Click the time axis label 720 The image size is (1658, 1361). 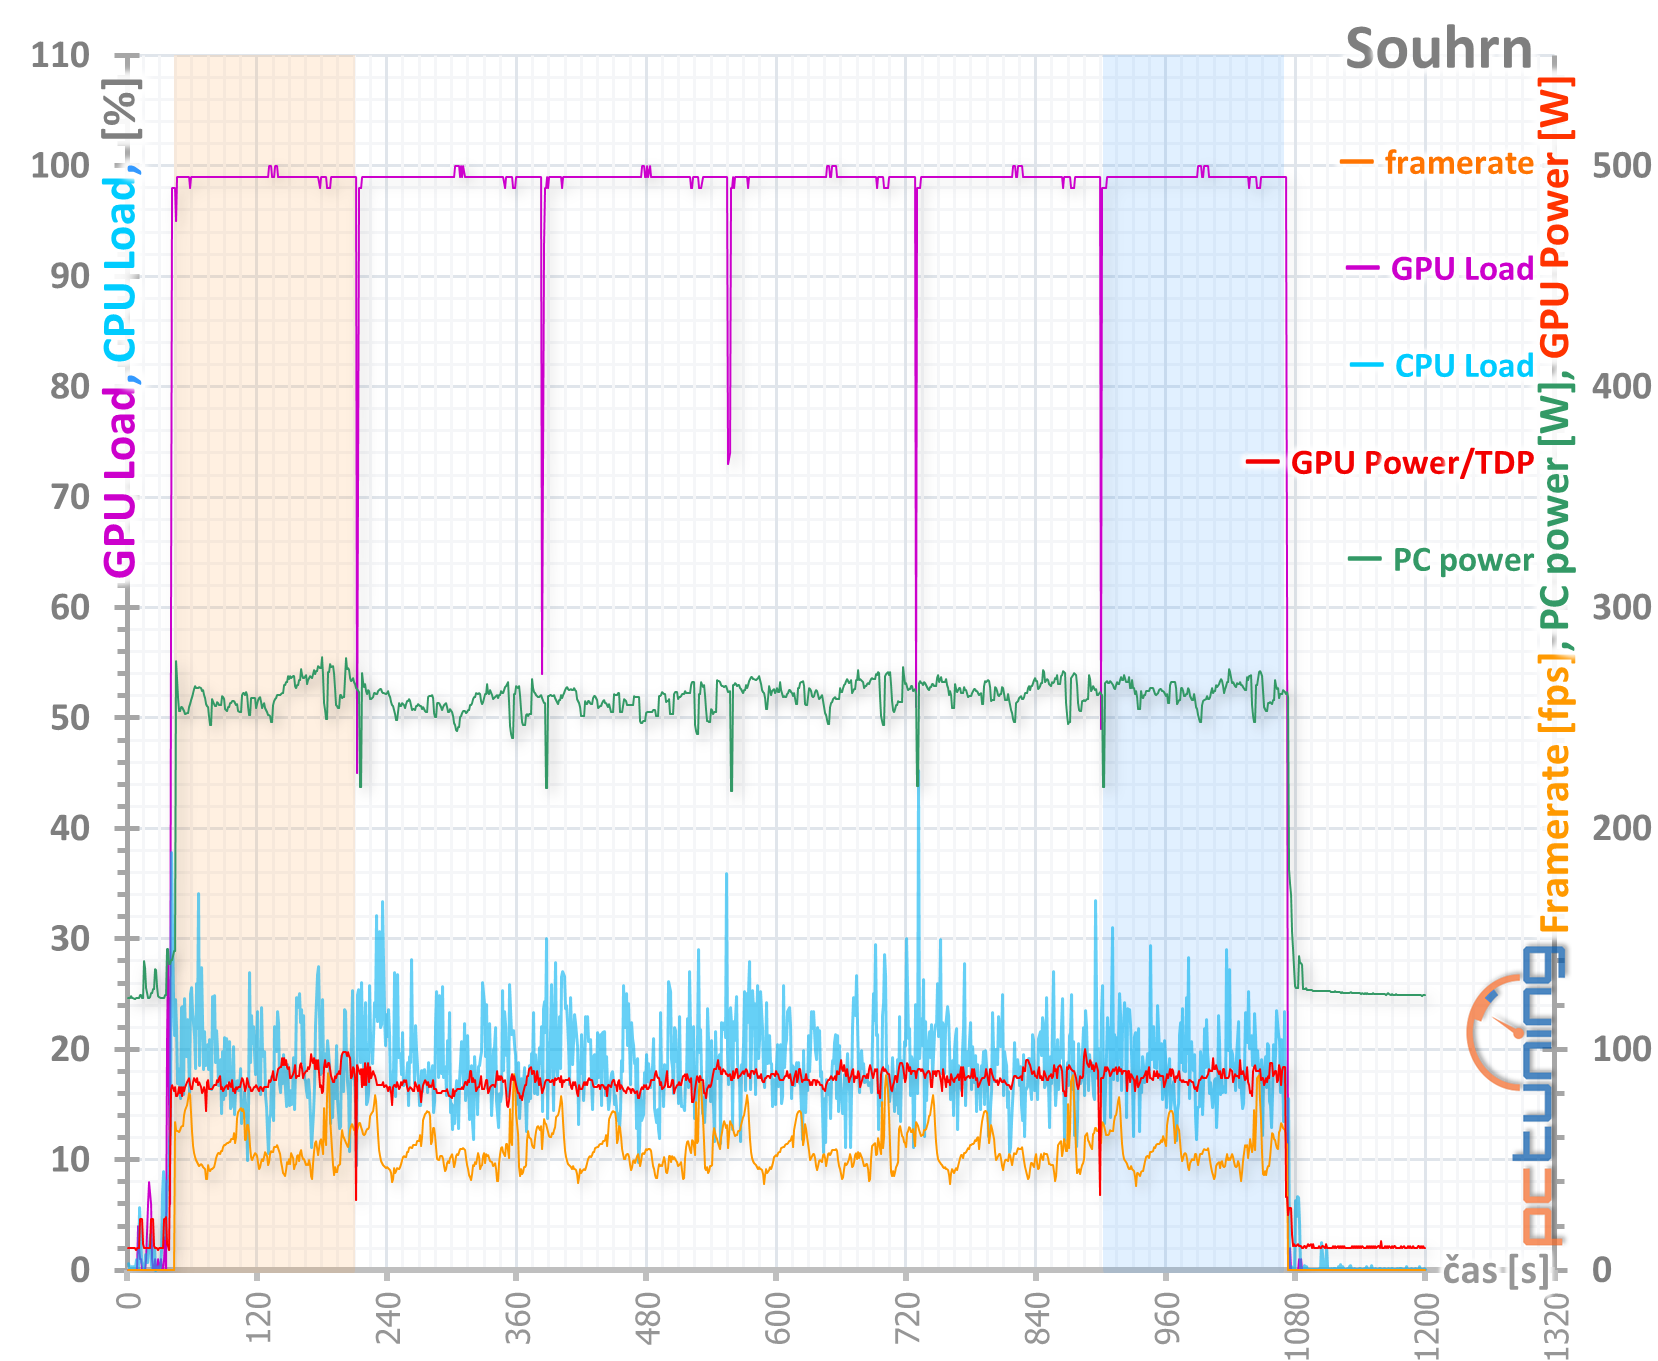point(907,1319)
